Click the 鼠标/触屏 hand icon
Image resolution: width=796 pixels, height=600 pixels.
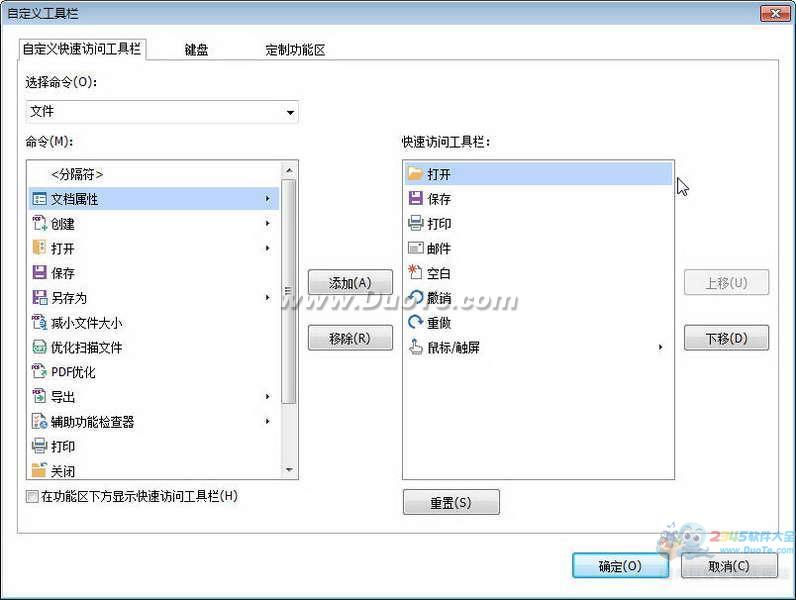pyautogui.click(x=415, y=347)
